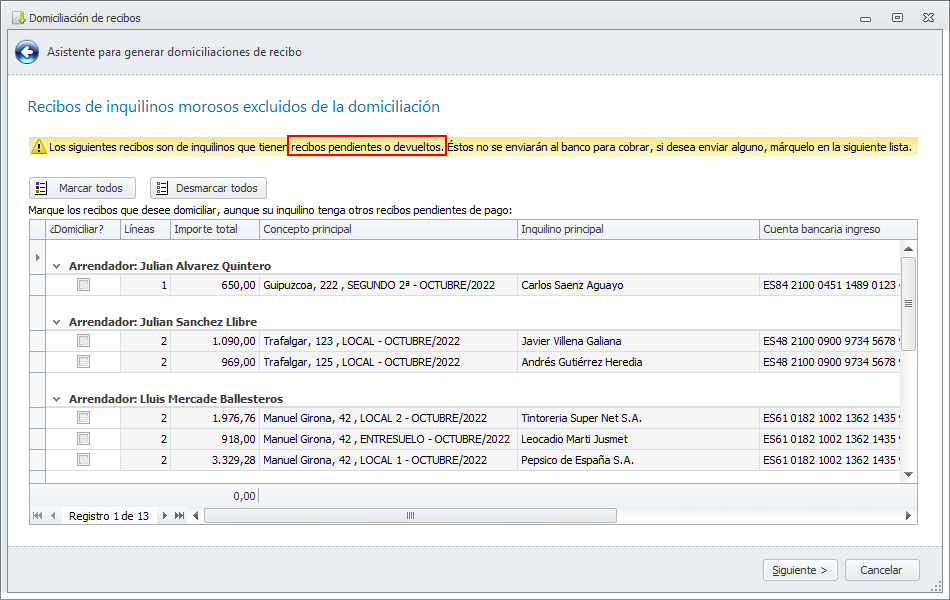This screenshot has width=950, height=600.
Task: Select the Guipuzcoa, 222, SEGUNDO 2ª concept cell
Action: pos(388,285)
